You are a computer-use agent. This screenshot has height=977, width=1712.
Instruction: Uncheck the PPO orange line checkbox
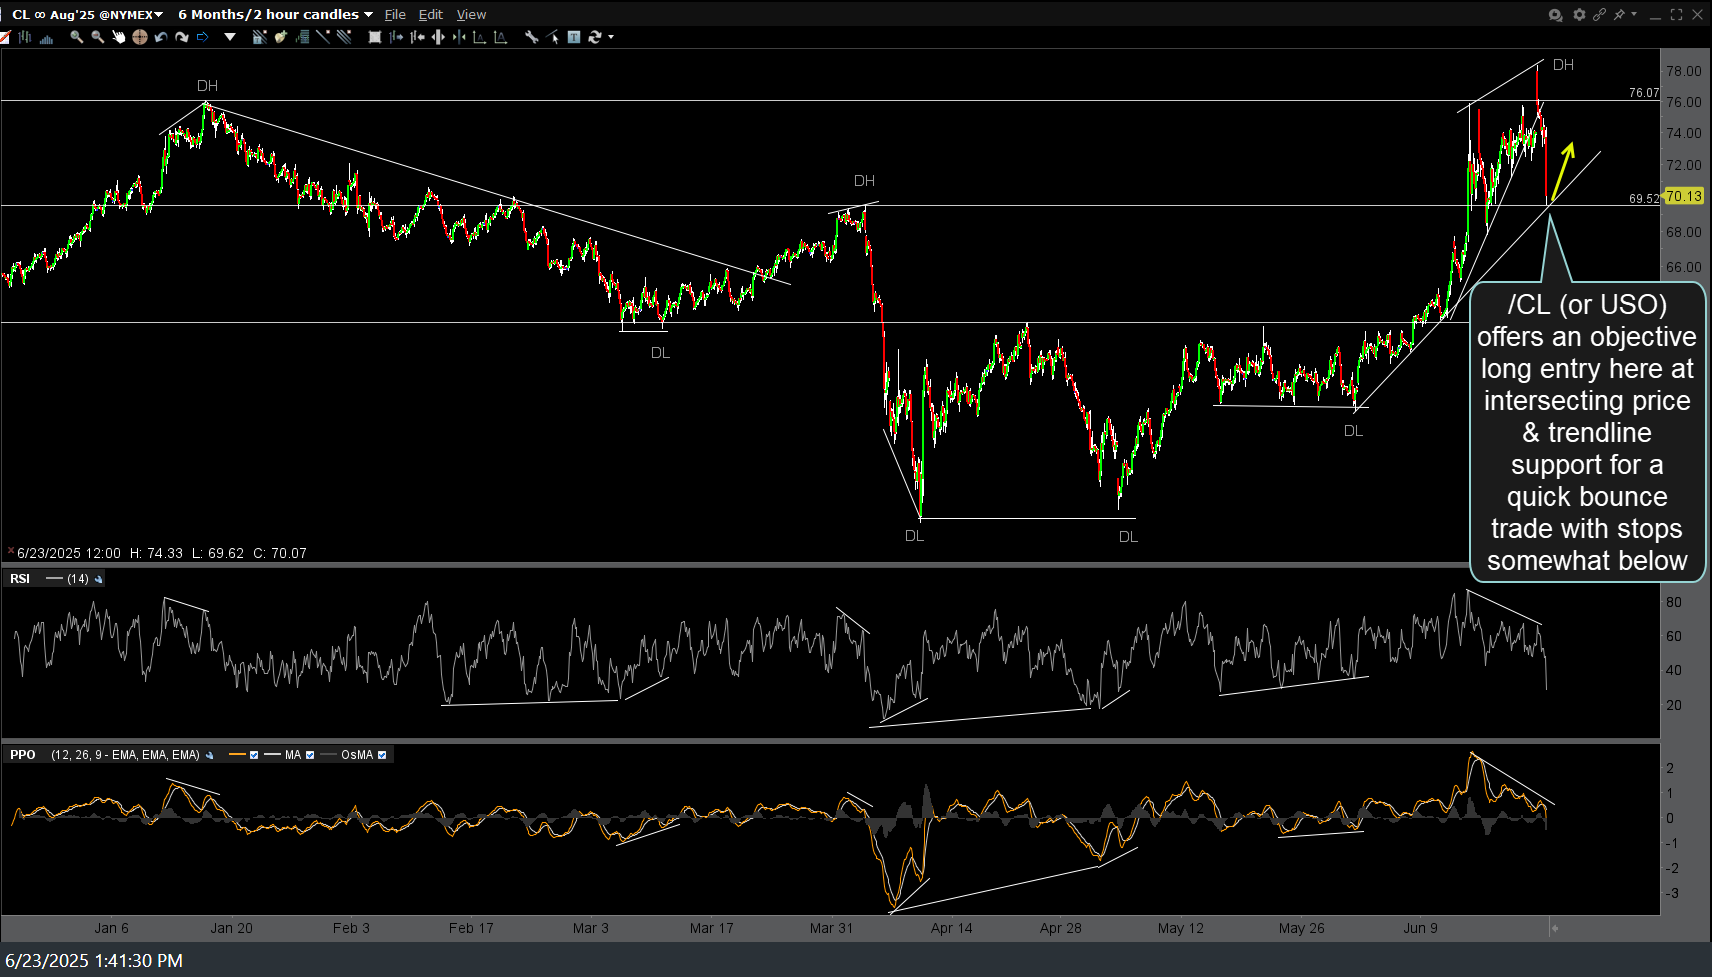click(254, 755)
